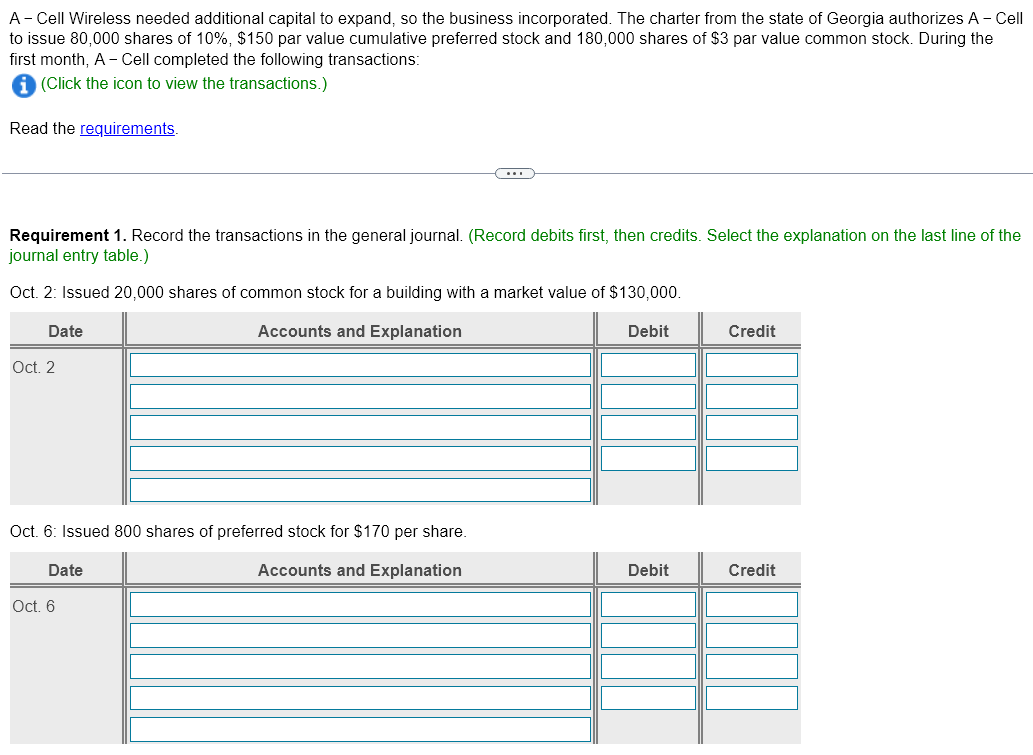Click the first Accounts field for Oct. 2
This screenshot has width=1033, height=755.
pos(360,364)
